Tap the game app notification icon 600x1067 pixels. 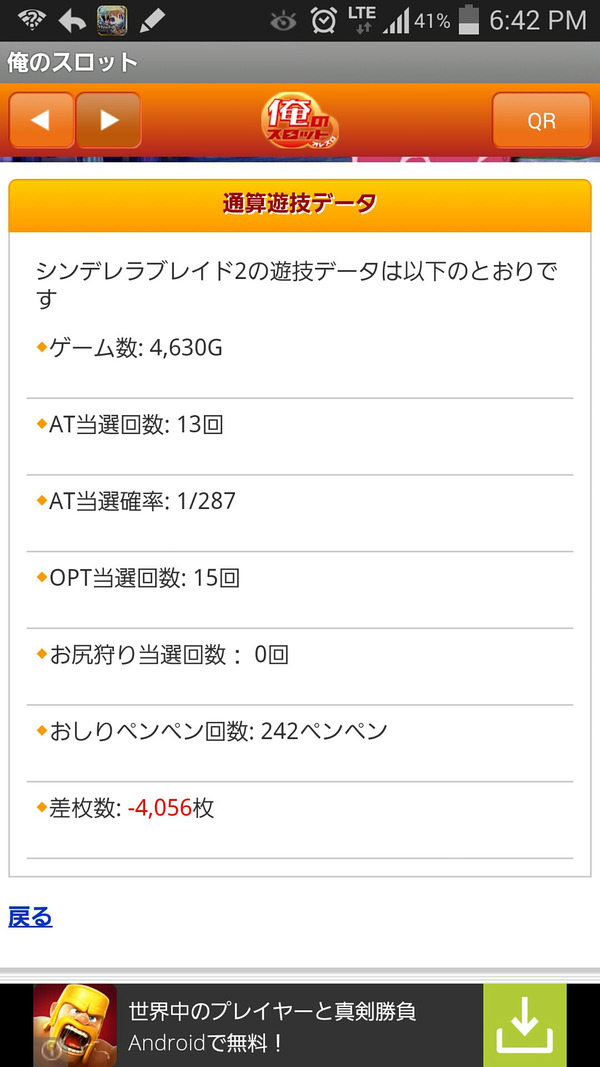point(112,21)
